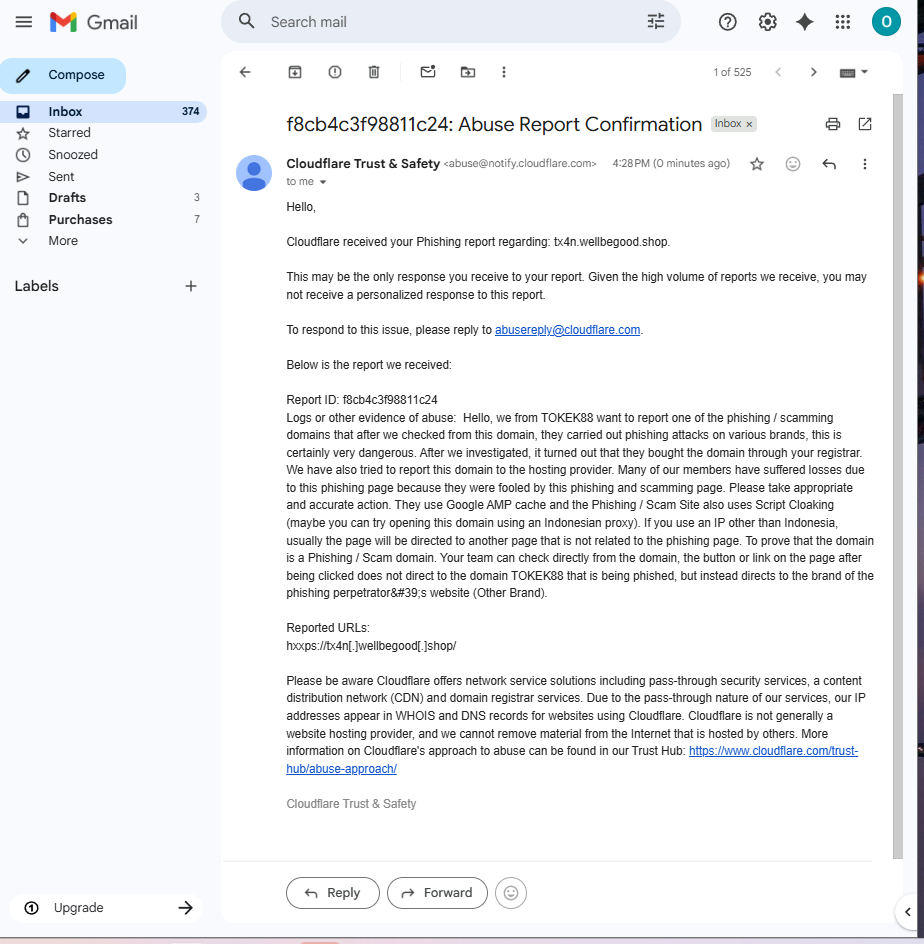Click the Search mail field
924x944 pixels.
click(451, 22)
